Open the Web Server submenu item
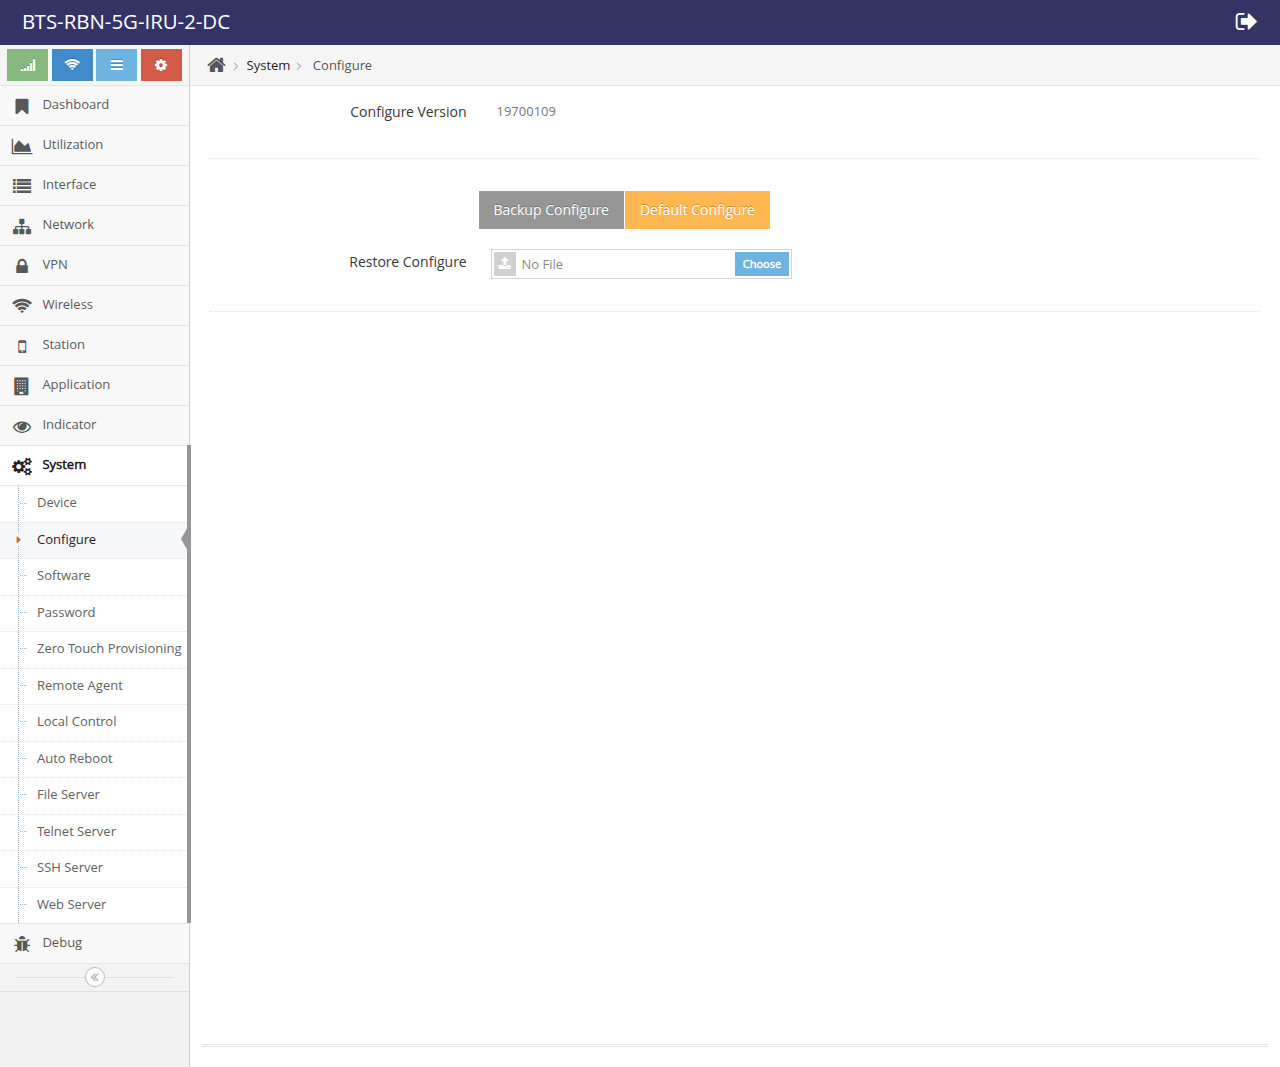 [94, 905]
